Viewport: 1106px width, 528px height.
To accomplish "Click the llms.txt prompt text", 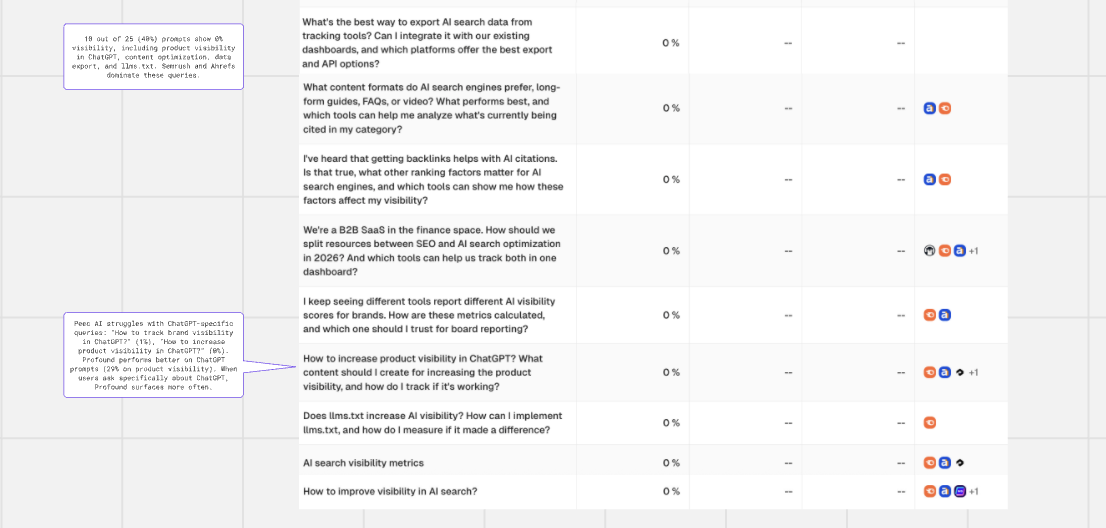I will pyautogui.click(x=432, y=423).
